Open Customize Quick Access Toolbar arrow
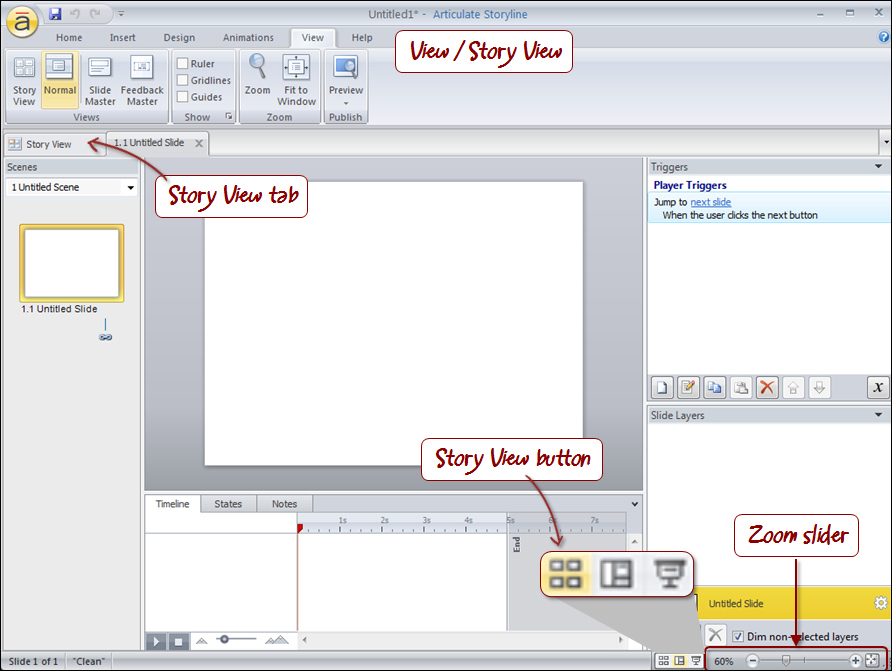This screenshot has width=892, height=671. coord(121,14)
